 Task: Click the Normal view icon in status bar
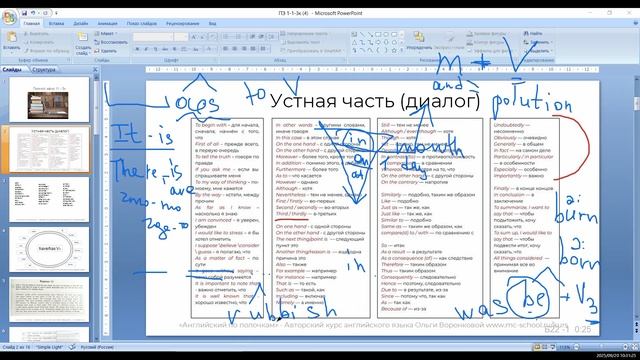(x=537, y=347)
